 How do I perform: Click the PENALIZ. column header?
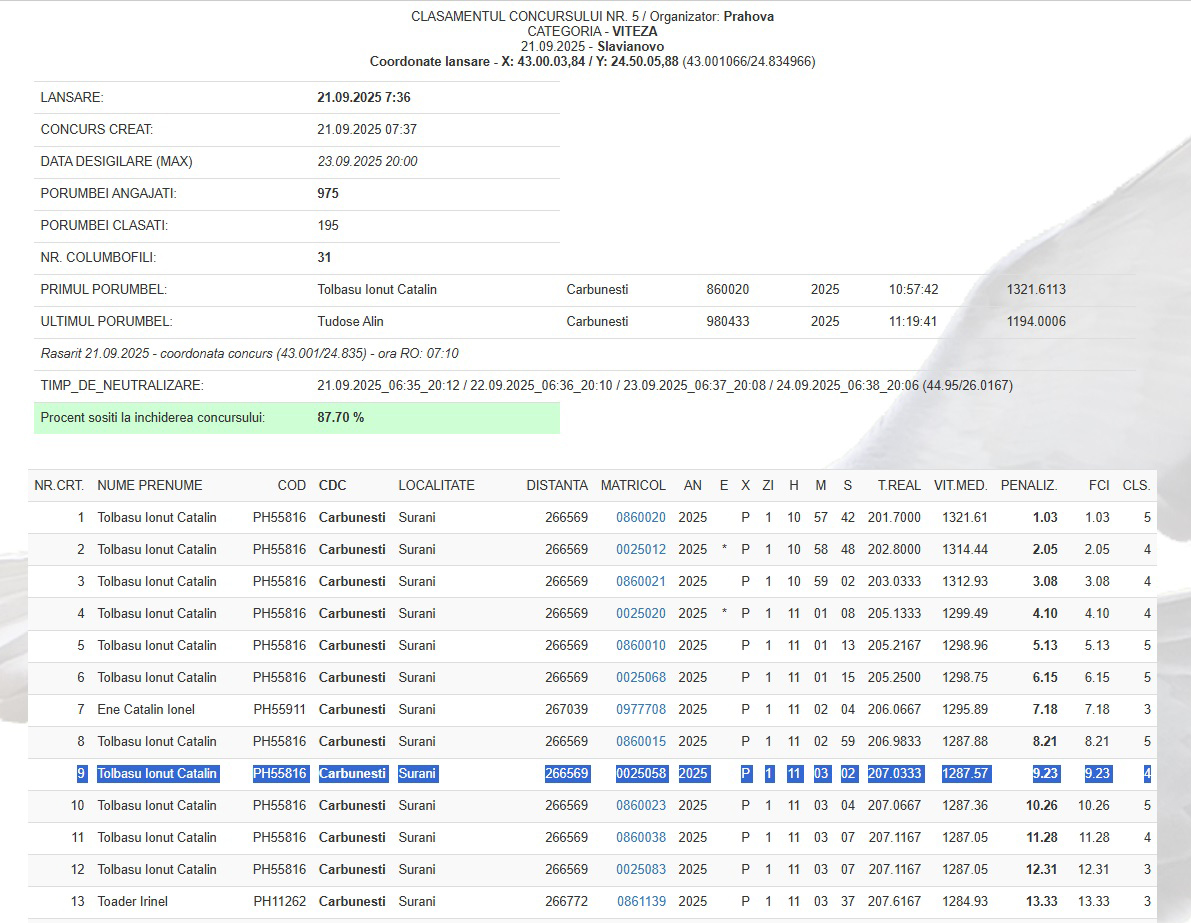coord(1028,486)
